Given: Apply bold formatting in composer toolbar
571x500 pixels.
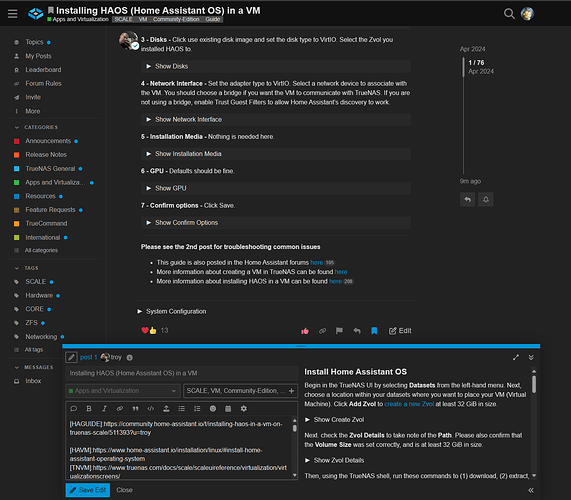Looking at the screenshot, I should pyautogui.click(x=89, y=409).
